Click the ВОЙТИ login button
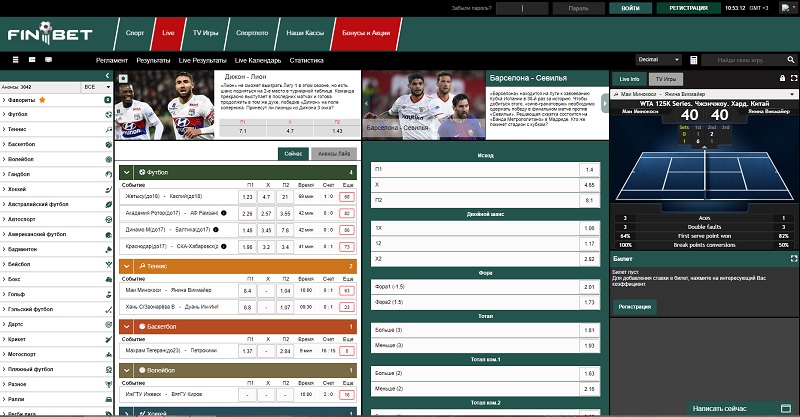This screenshot has height=417, width=800. pyautogui.click(x=631, y=8)
